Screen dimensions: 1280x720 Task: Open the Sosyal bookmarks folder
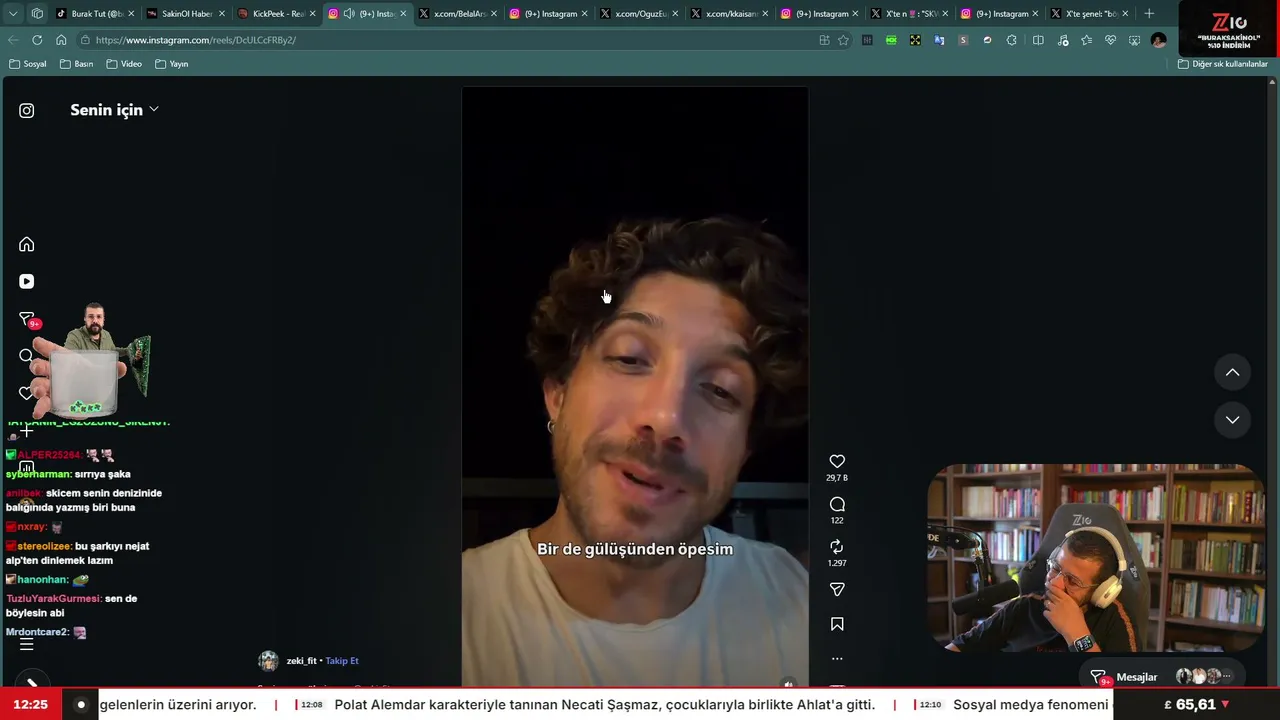click(x=28, y=64)
